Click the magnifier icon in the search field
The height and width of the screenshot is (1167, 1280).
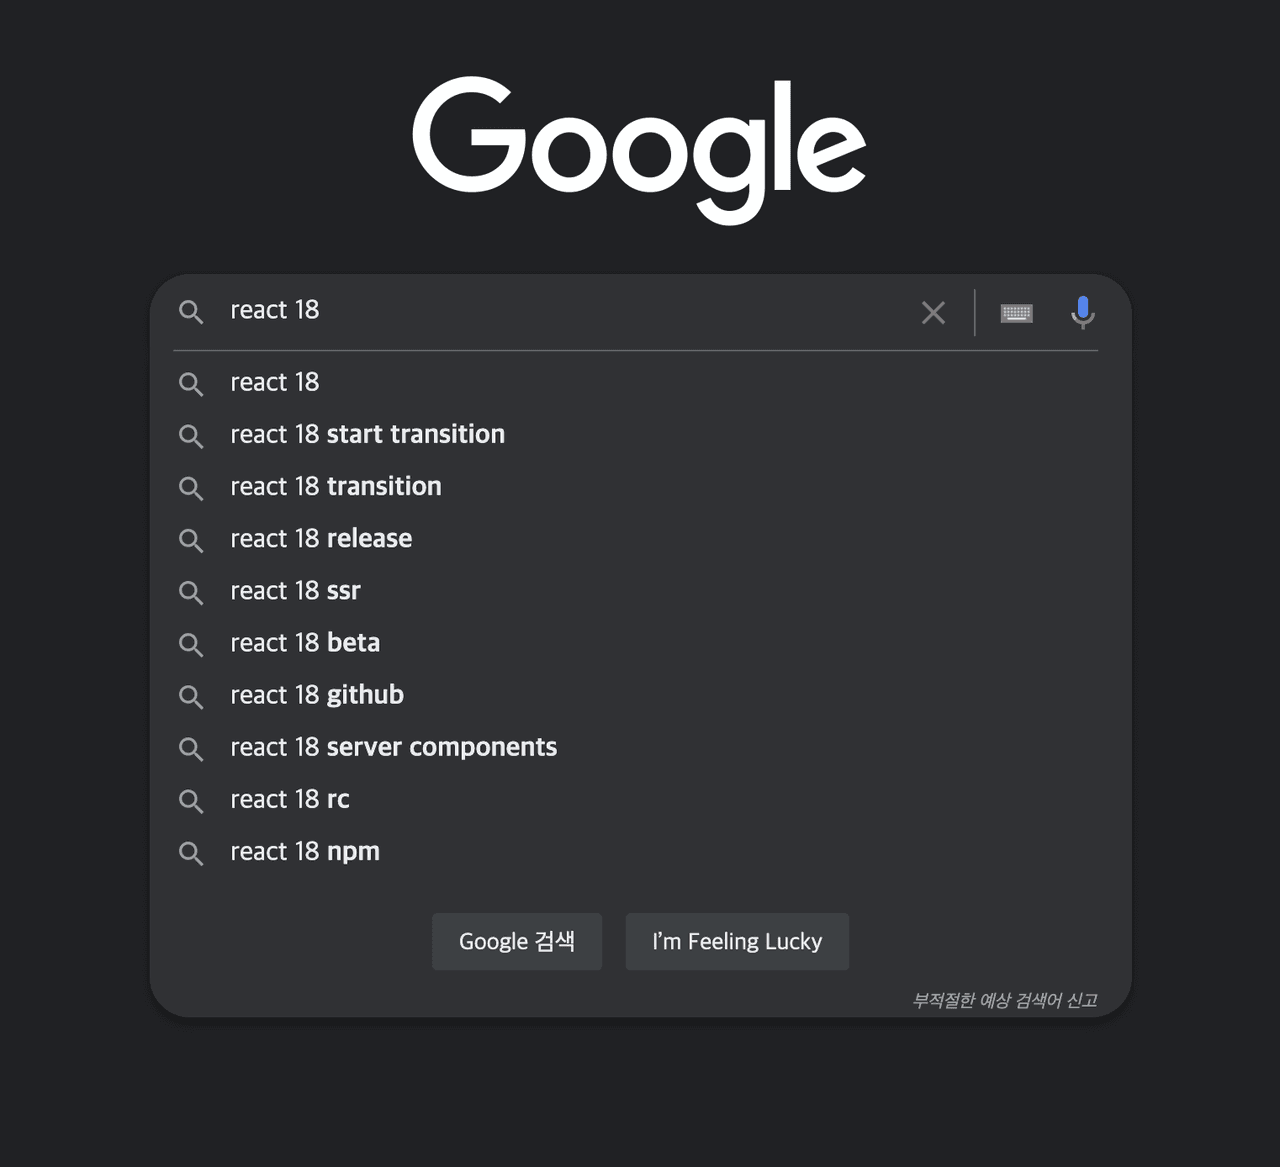tap(191, 312)
